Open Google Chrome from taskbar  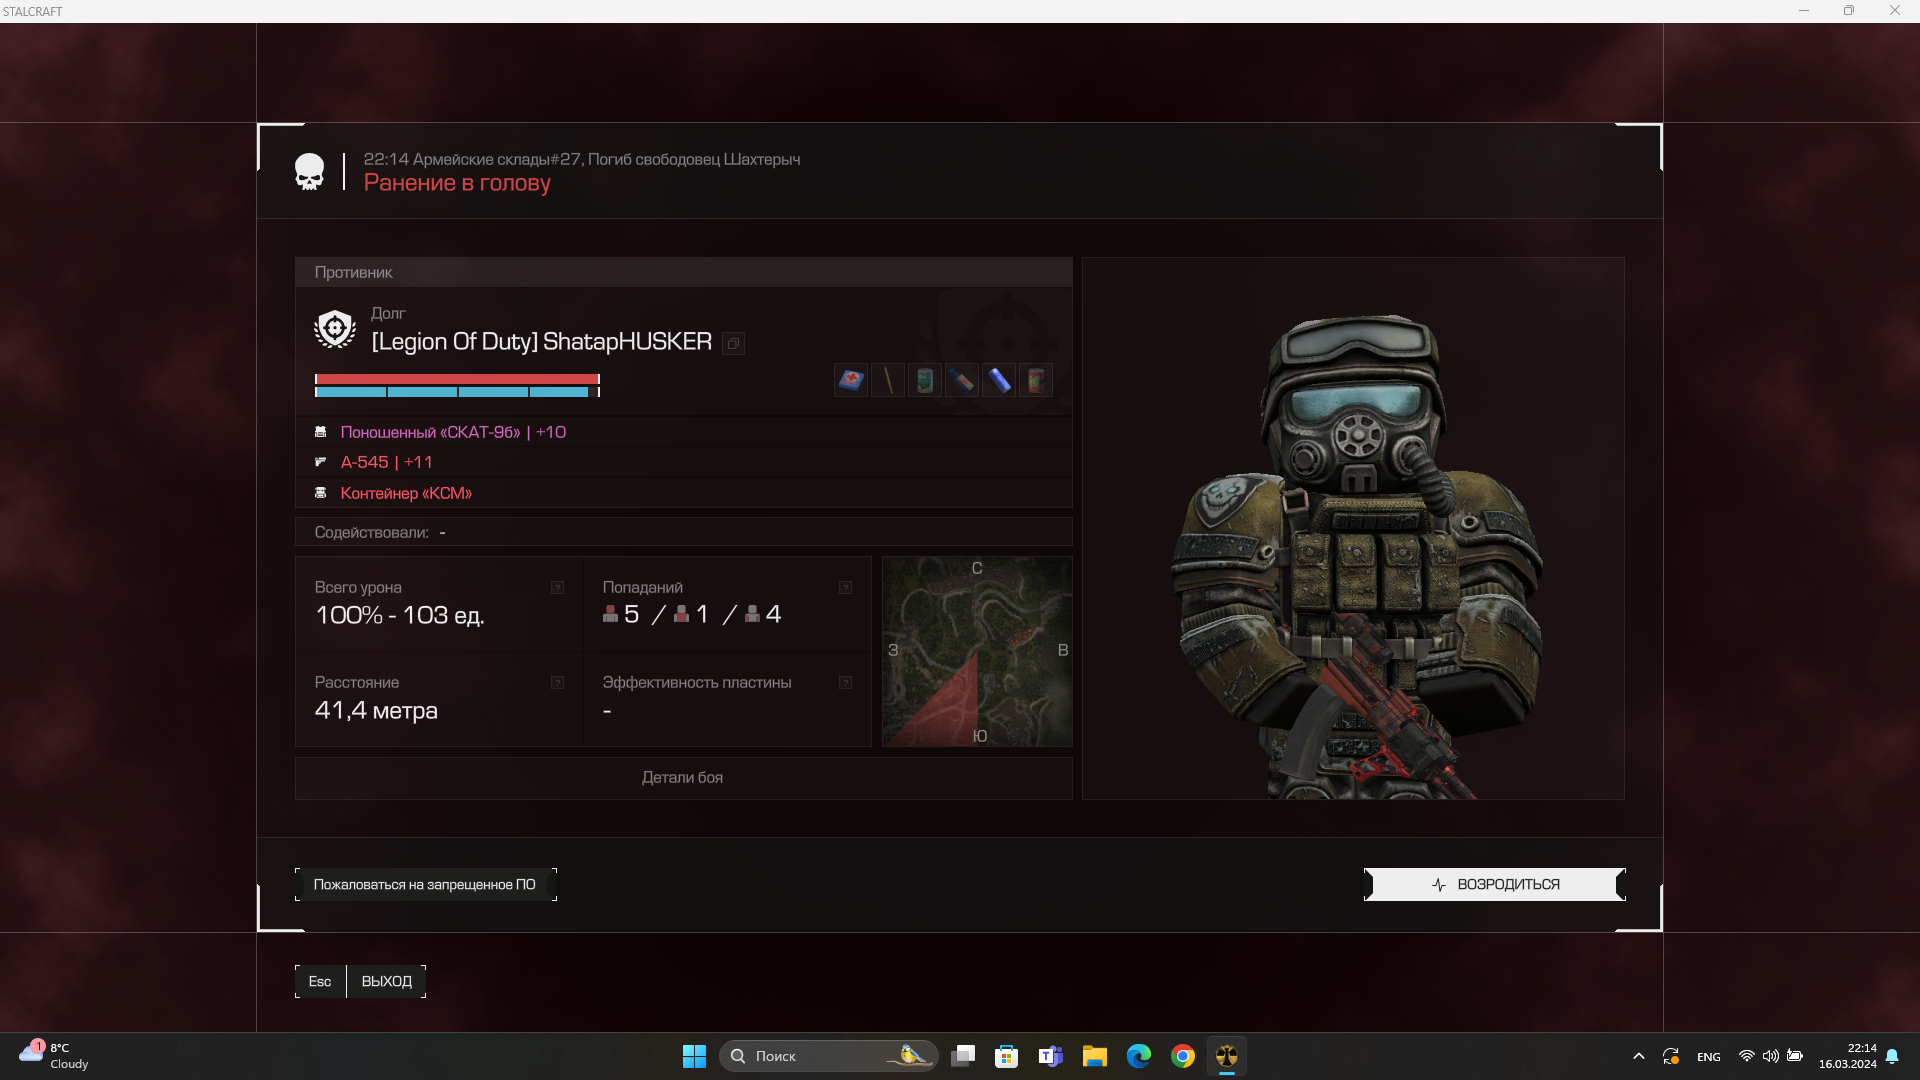pos(1183,1056)
